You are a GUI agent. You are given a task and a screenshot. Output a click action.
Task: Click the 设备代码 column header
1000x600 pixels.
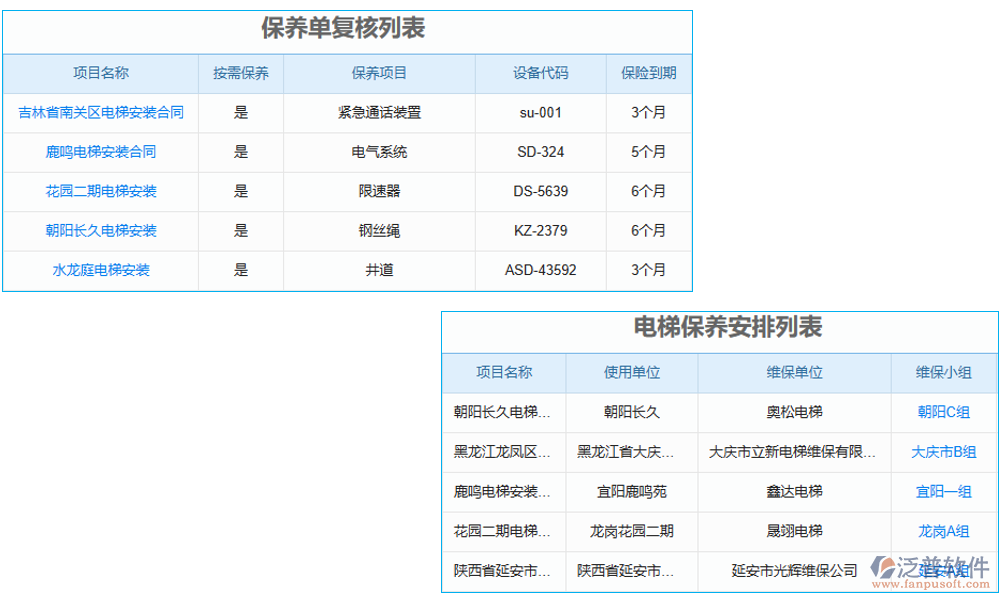(540, 73)
